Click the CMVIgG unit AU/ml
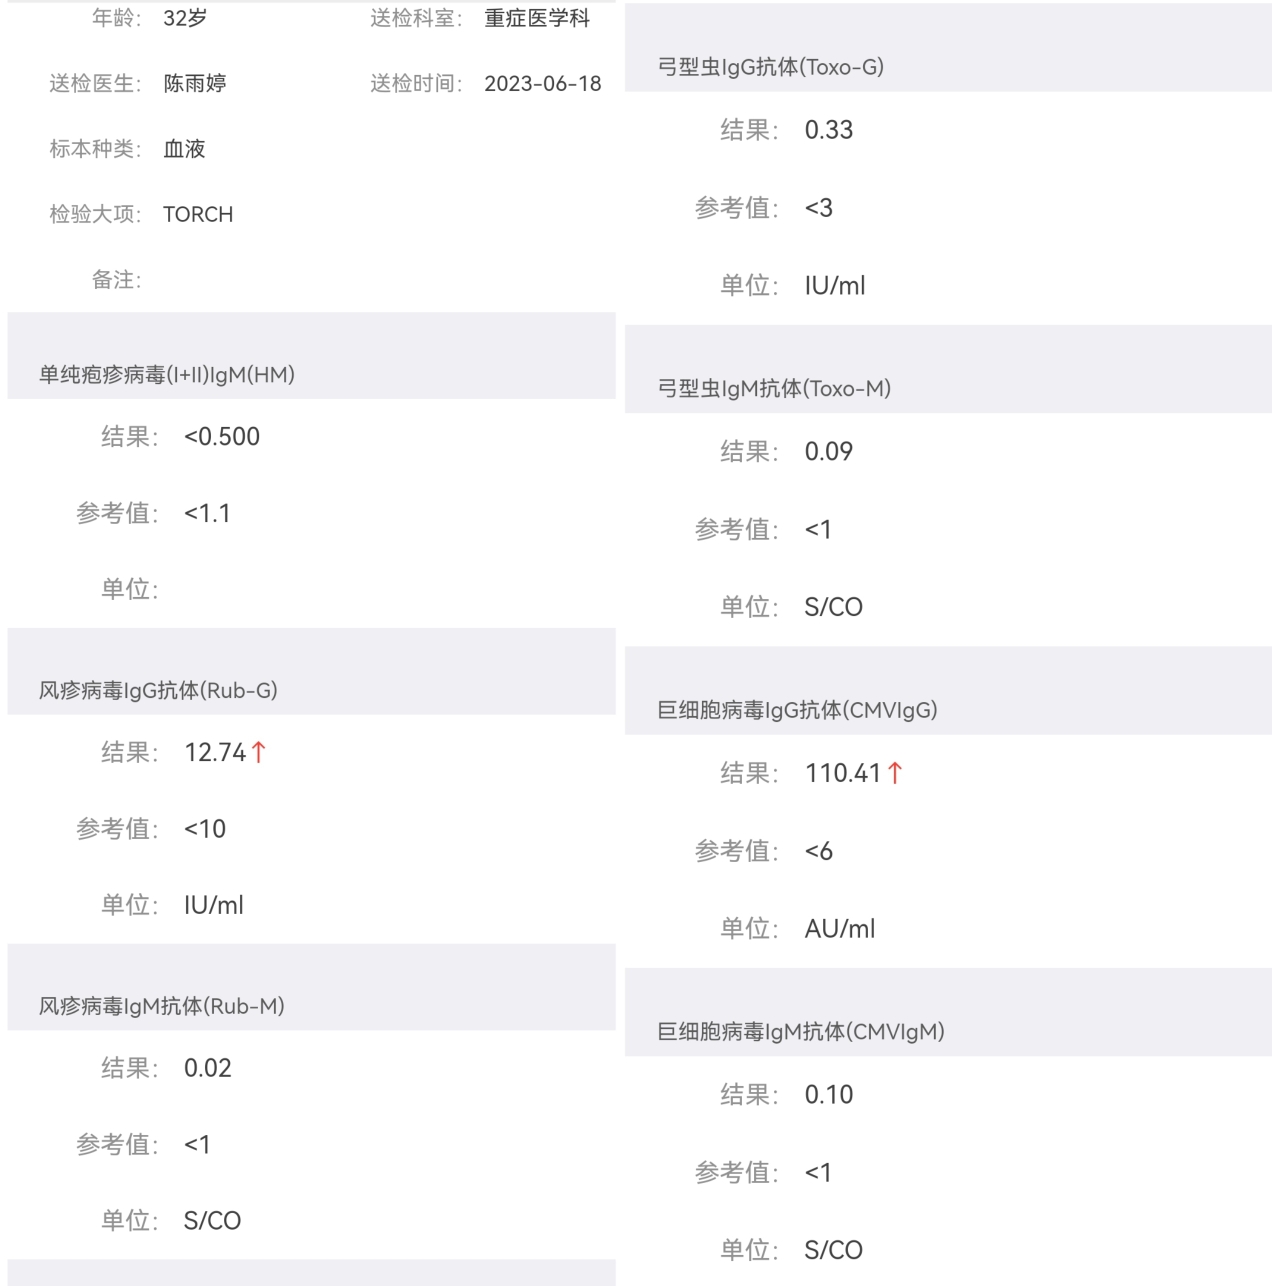Screen dimensions: 1272x1286 [840, 929]
